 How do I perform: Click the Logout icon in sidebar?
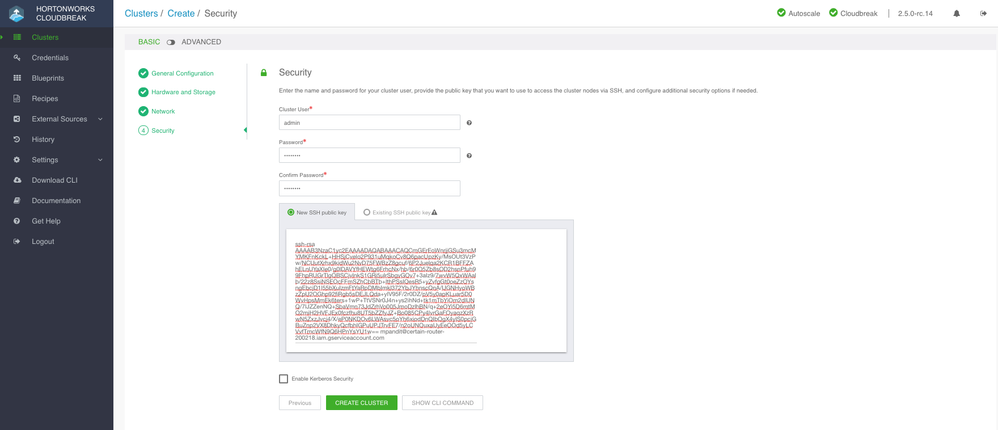[x=17, y=241]
